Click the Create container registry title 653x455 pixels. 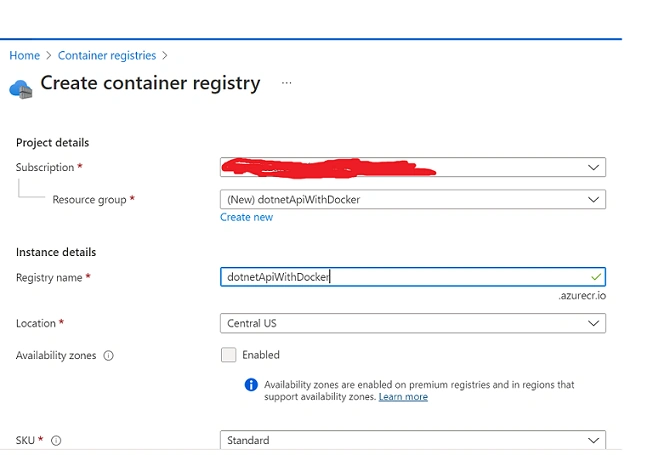(x=150, y=83)
